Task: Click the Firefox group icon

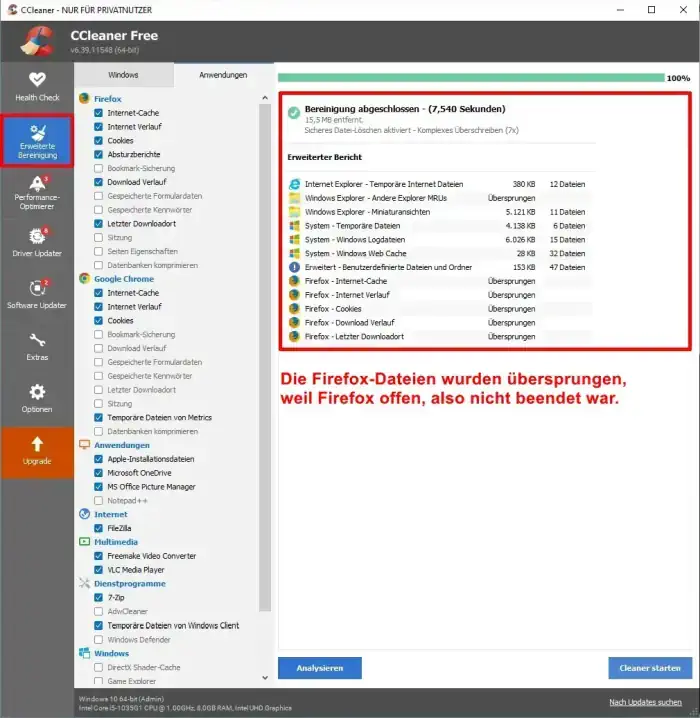Action: 84,98
